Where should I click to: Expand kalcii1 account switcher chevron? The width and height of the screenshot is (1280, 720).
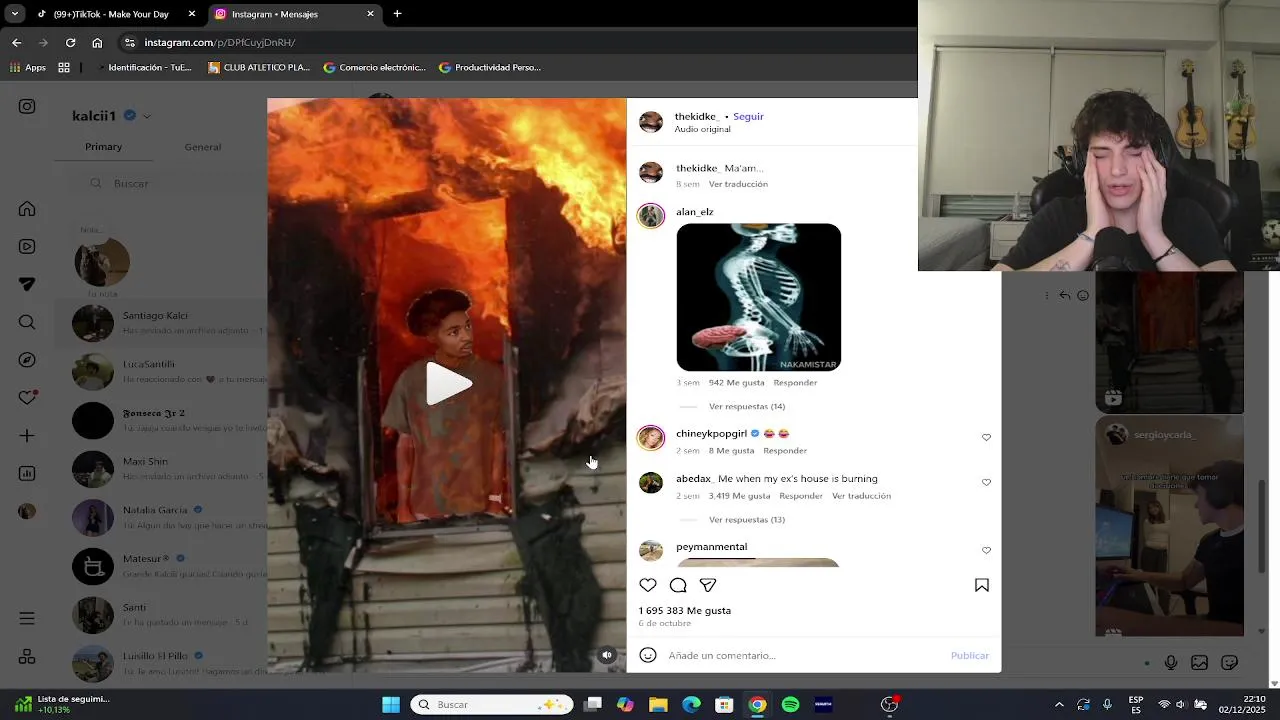(147, 116)
